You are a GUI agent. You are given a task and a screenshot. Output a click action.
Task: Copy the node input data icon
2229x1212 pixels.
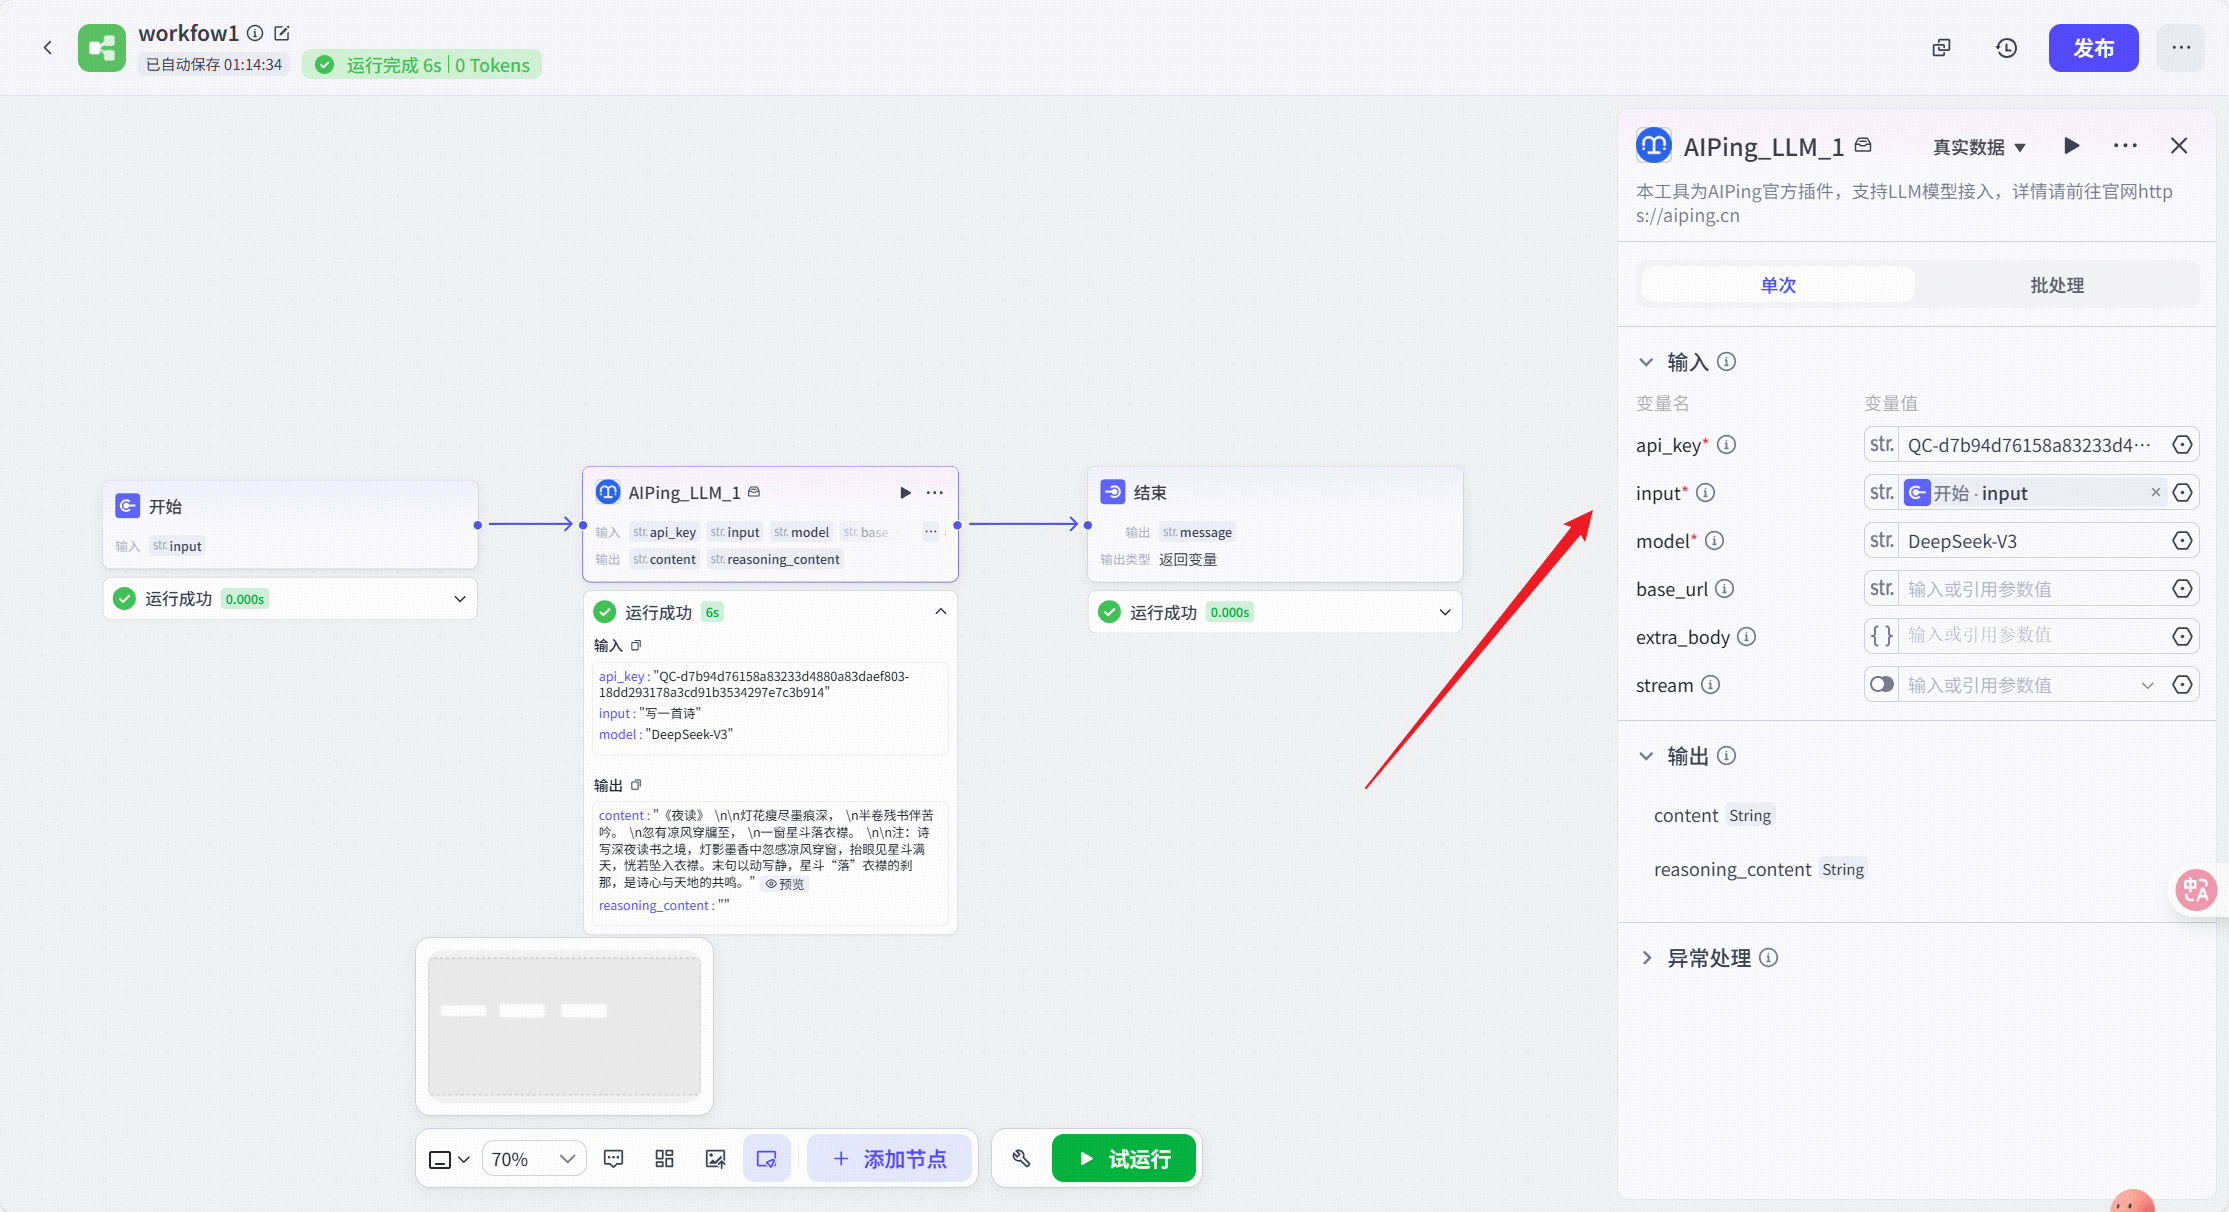[x=636, y=645]
